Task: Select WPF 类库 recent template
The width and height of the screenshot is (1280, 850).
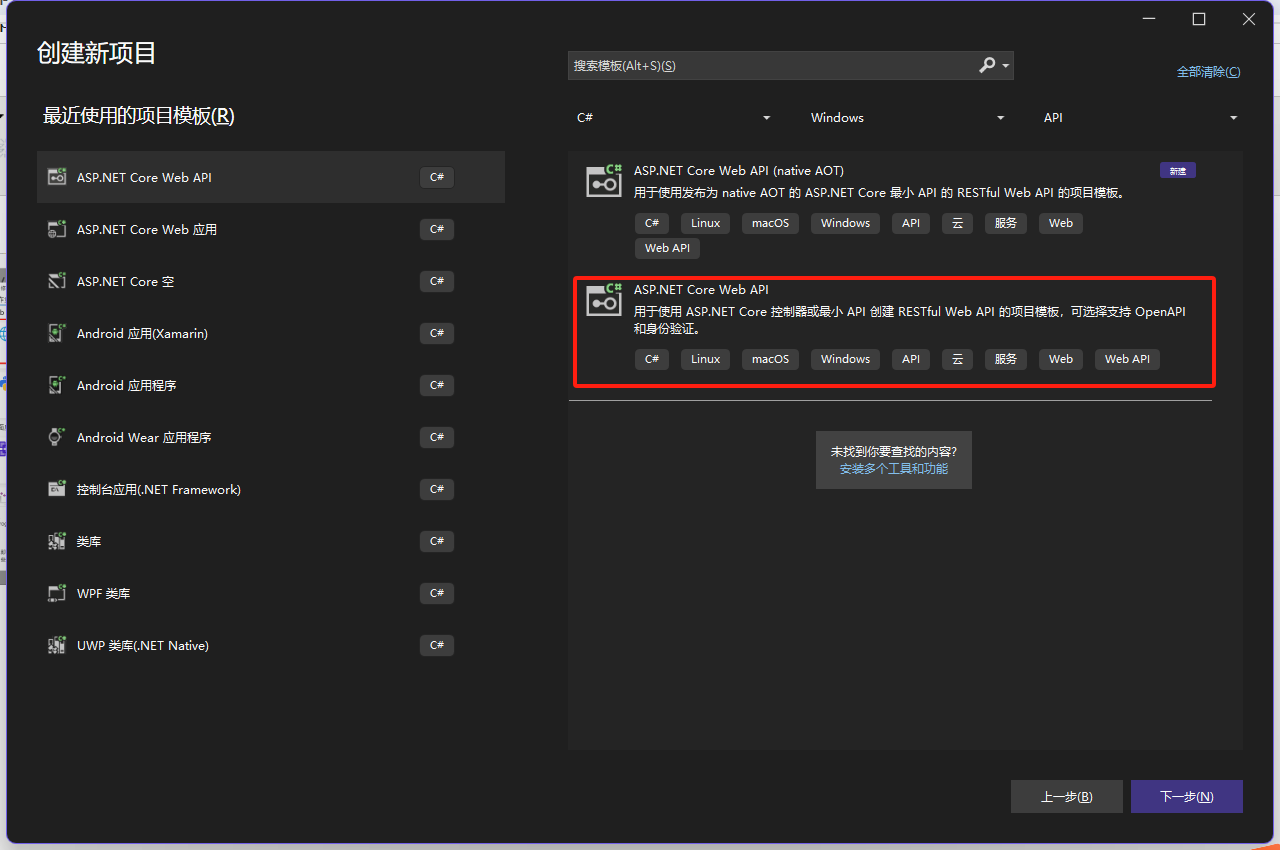Action: click(x=271, y=593)
